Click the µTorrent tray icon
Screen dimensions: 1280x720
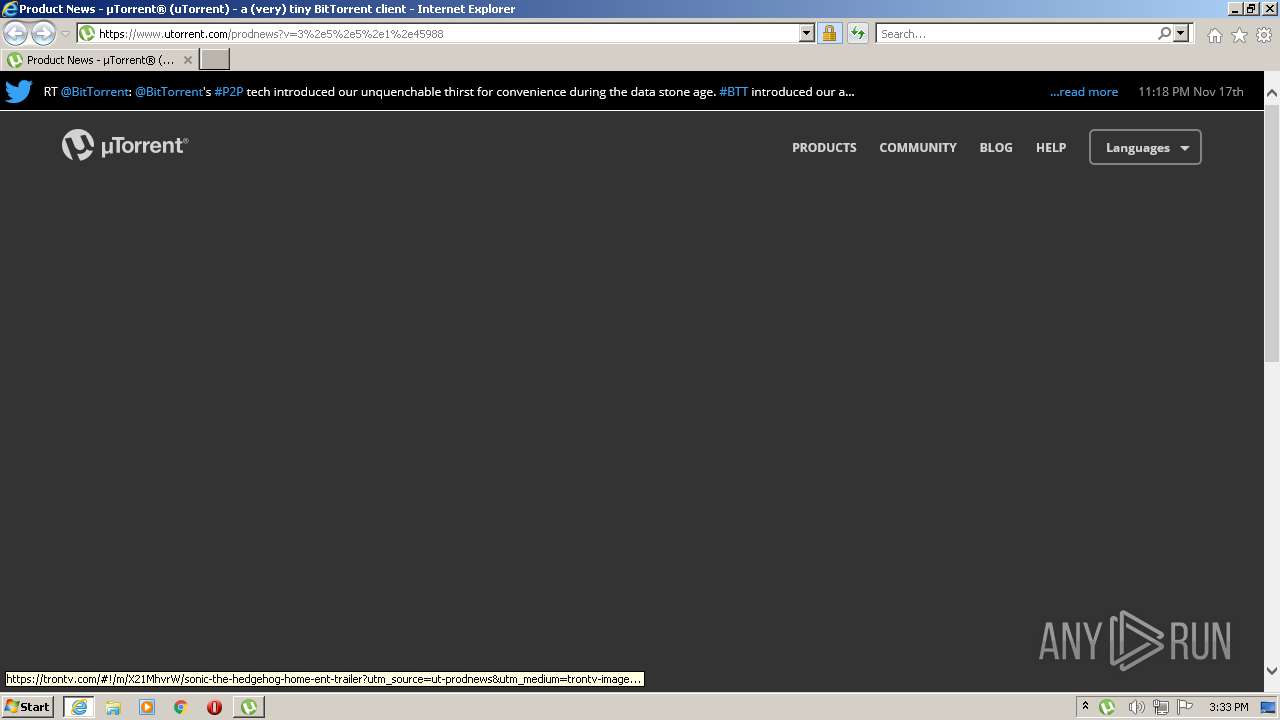pos(1107,707)
